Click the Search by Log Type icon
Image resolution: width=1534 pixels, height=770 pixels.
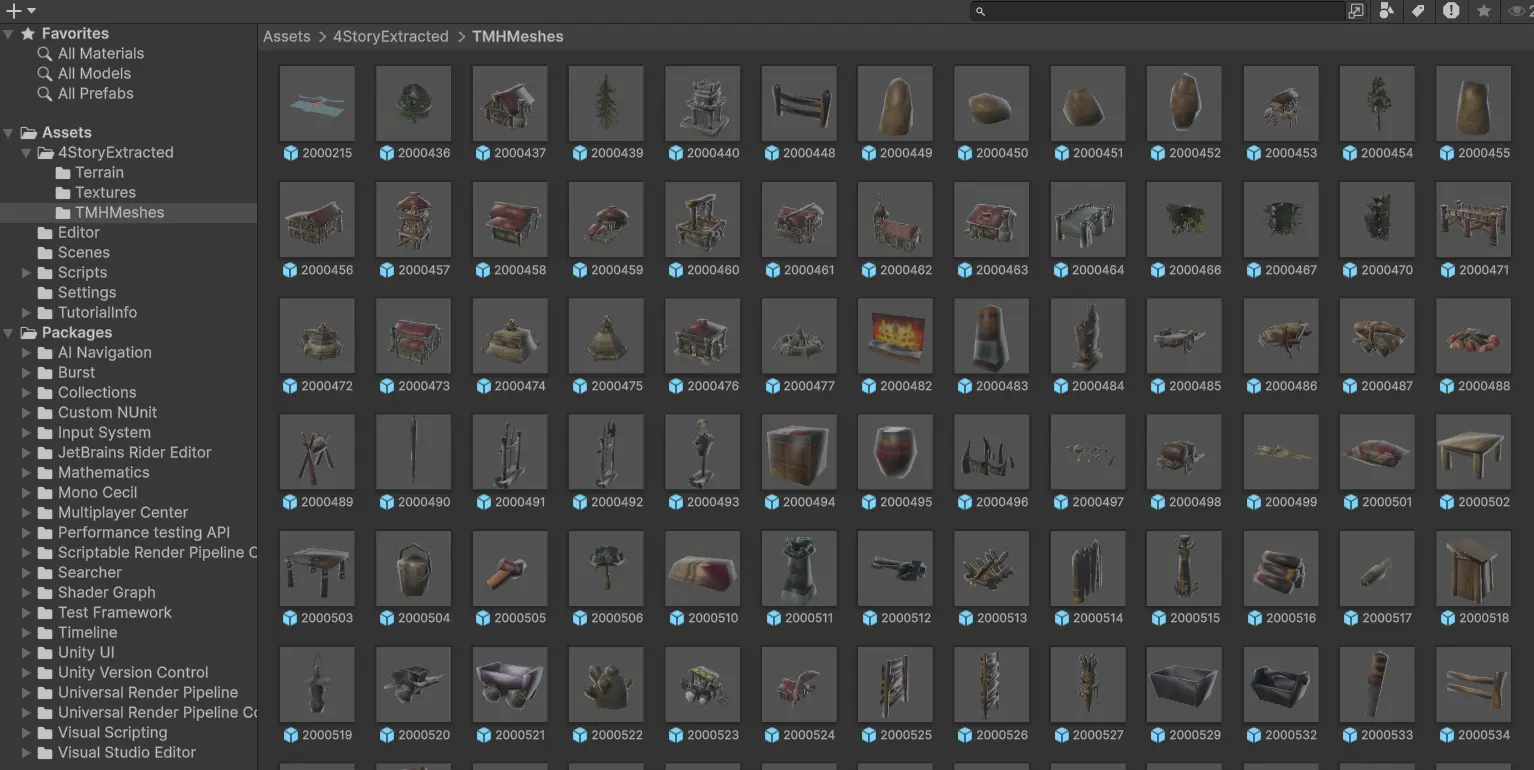(1451, 11)
